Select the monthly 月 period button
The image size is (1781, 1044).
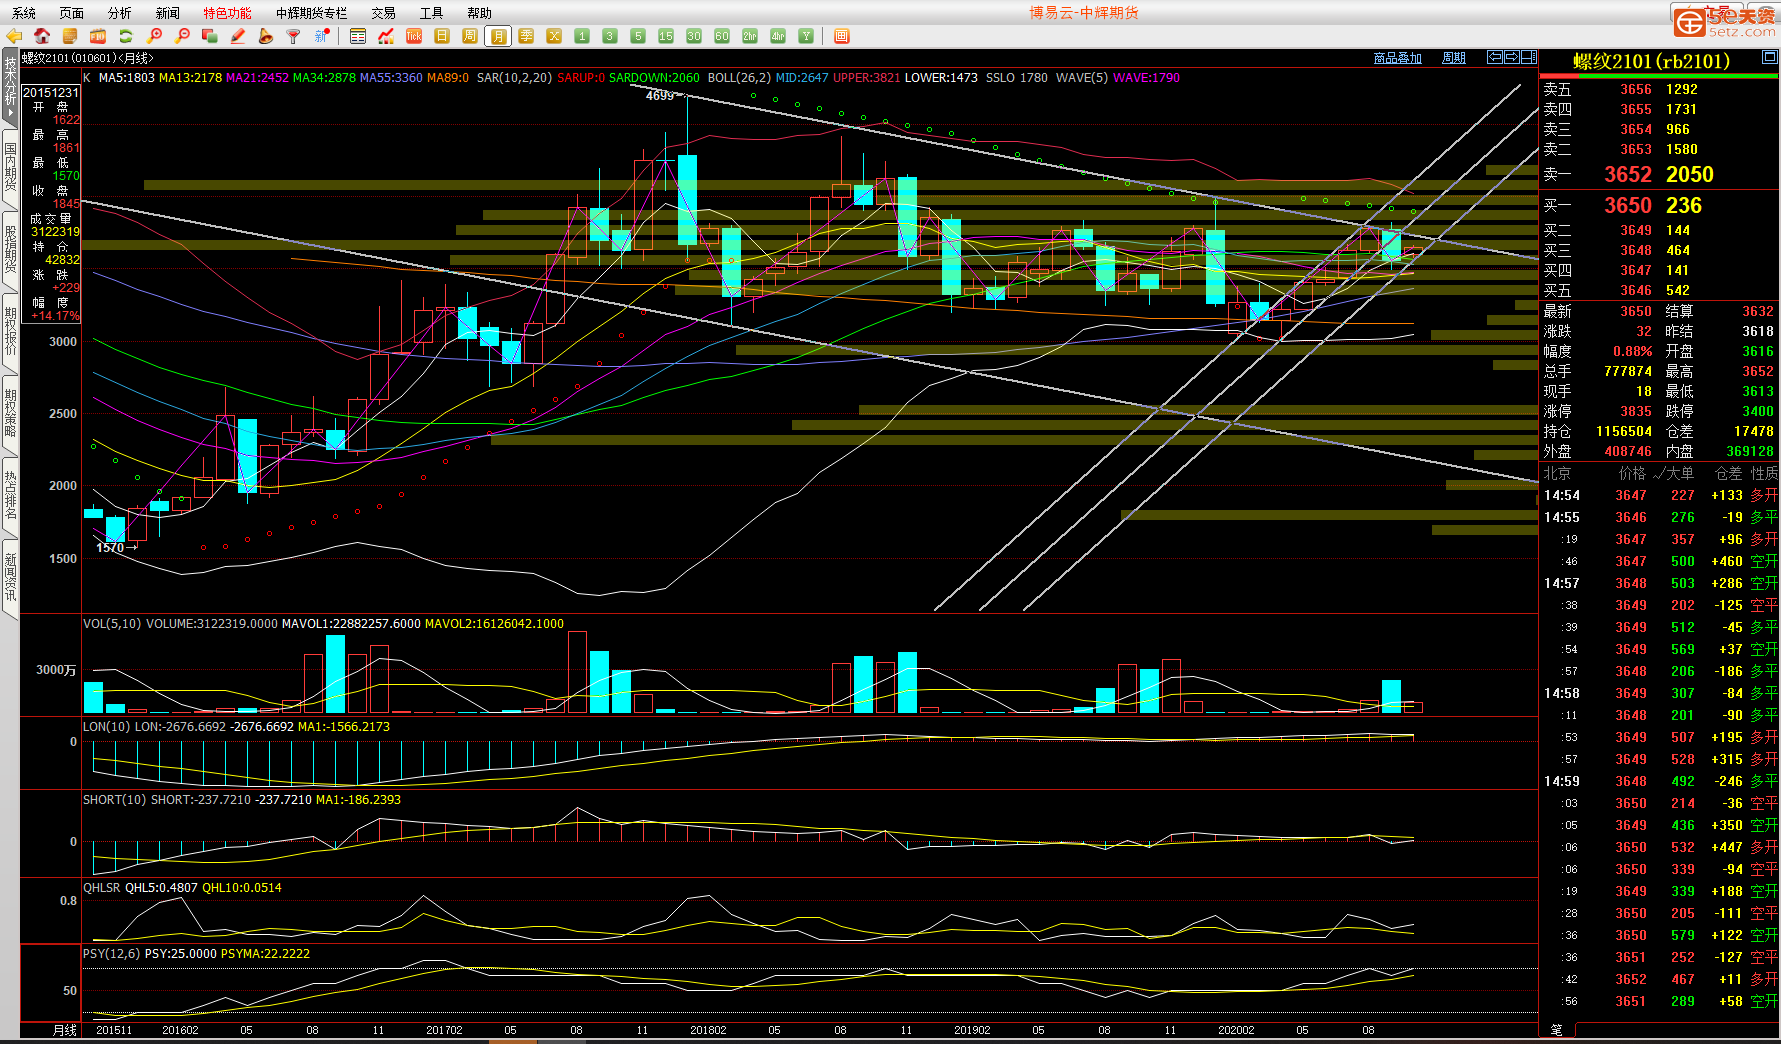click(498, 36)
